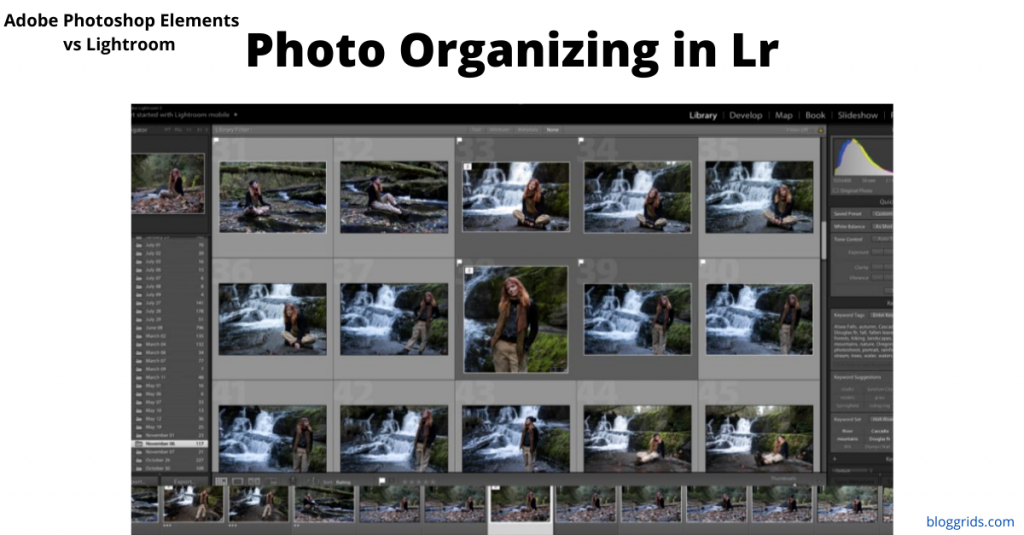Toggle the sort direction icon
Image resolution: width=1024 pixels, height=535 pixels.
[312, 482]
